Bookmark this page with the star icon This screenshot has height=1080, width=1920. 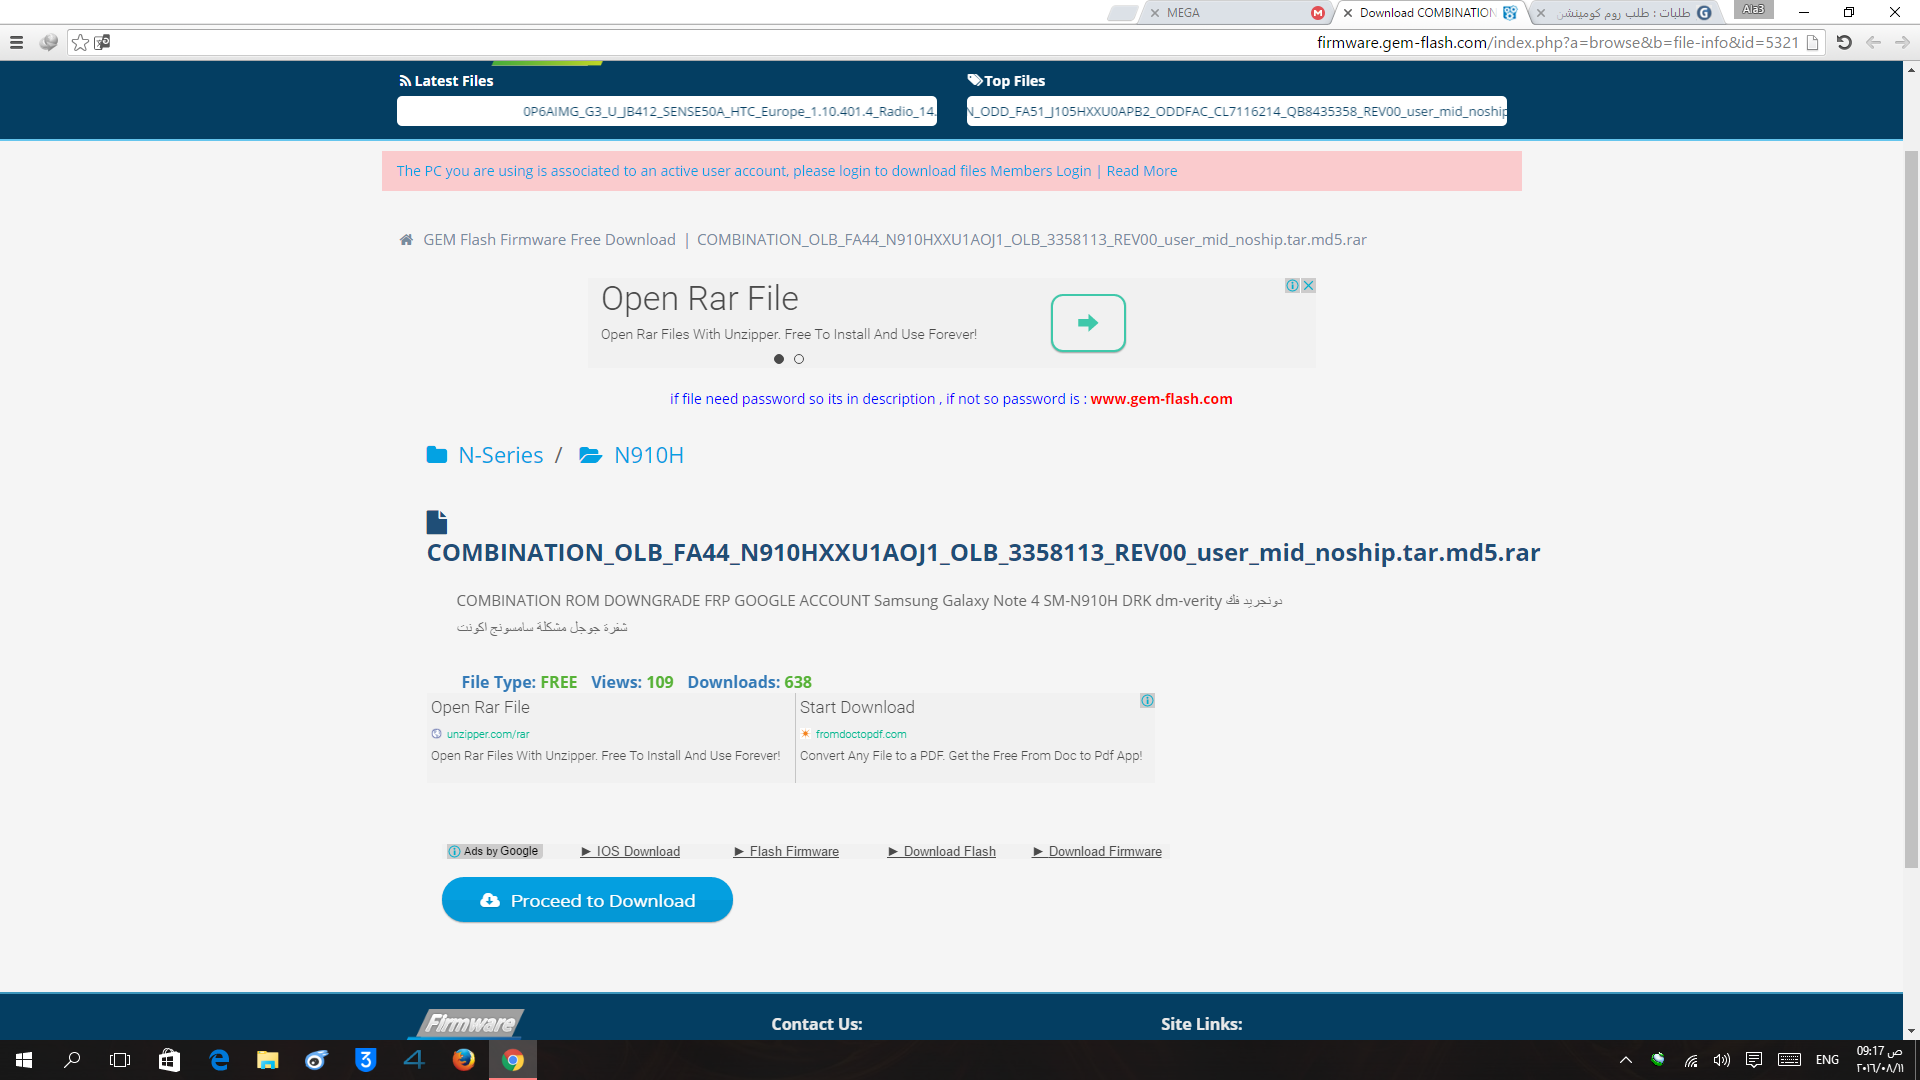[x=81, y=43]
